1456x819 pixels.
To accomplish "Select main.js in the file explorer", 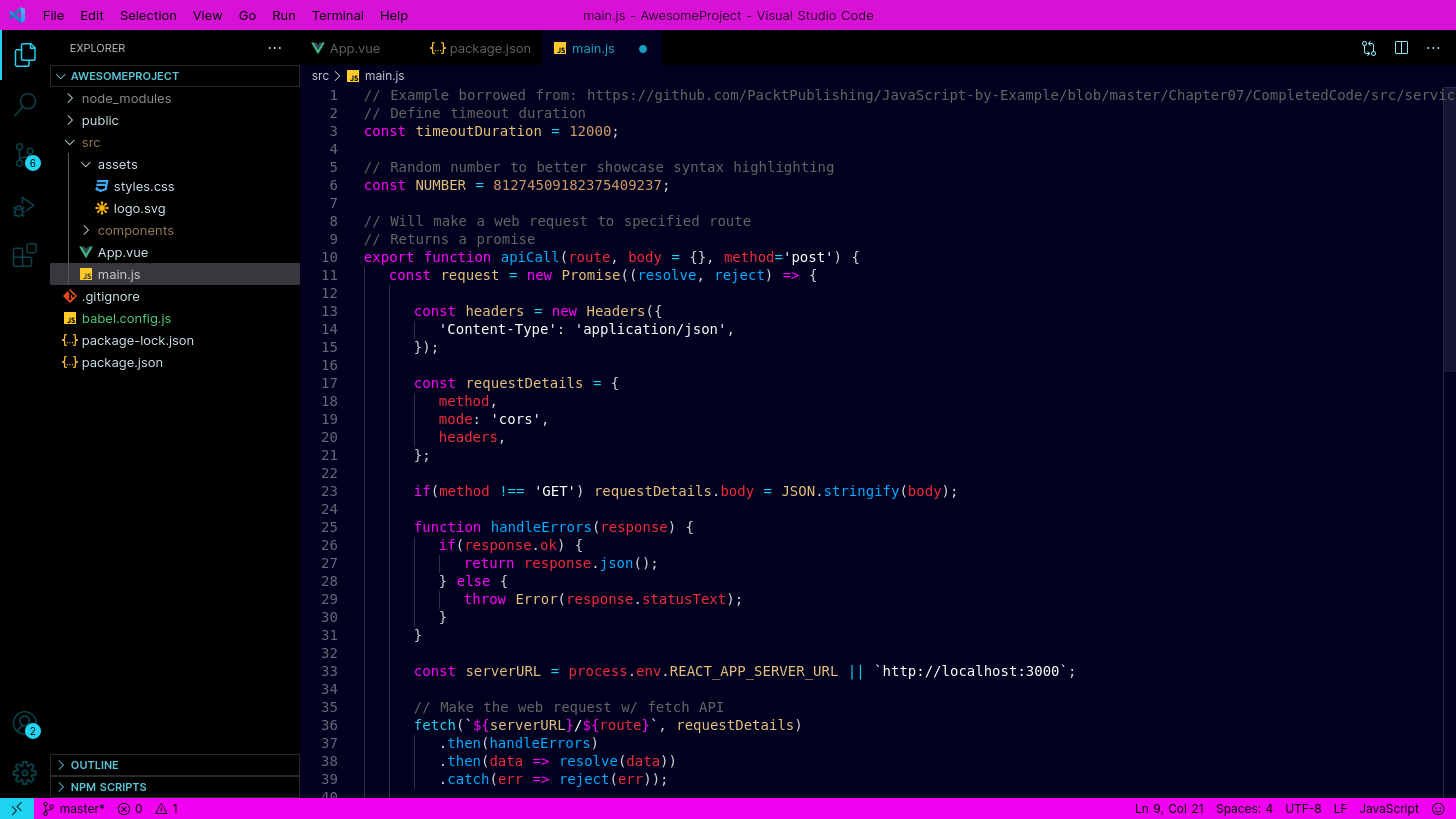I will 175,274.
